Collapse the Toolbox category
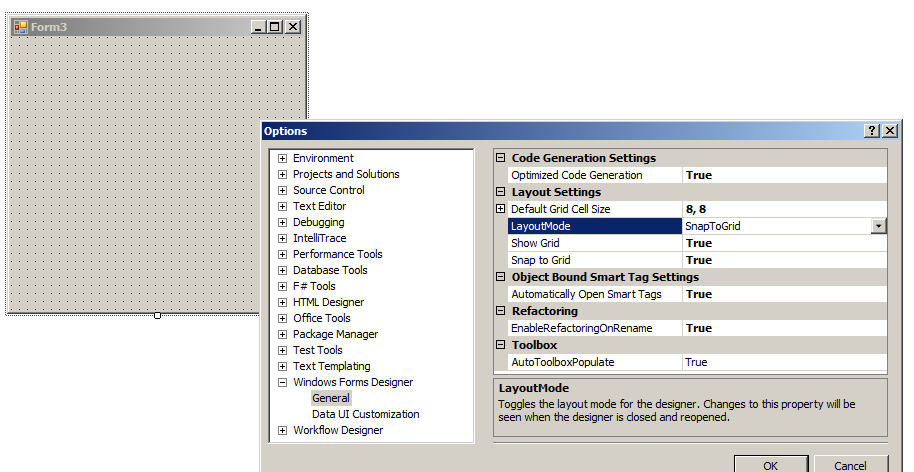The height and width of the screenshot is (472, 914). 500,345
